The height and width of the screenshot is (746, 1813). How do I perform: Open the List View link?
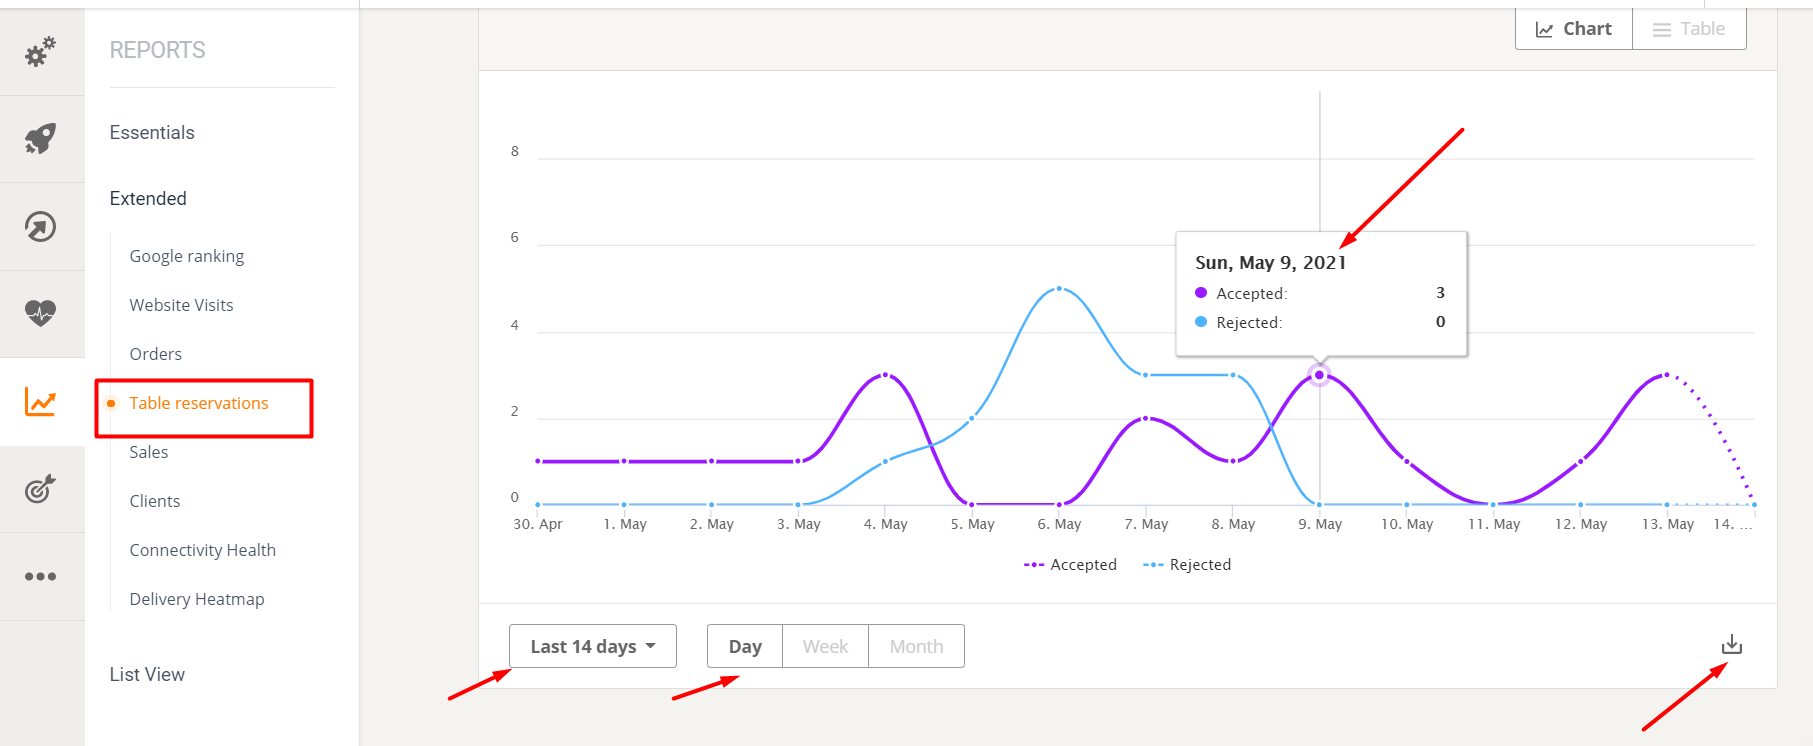click(147, 675)
